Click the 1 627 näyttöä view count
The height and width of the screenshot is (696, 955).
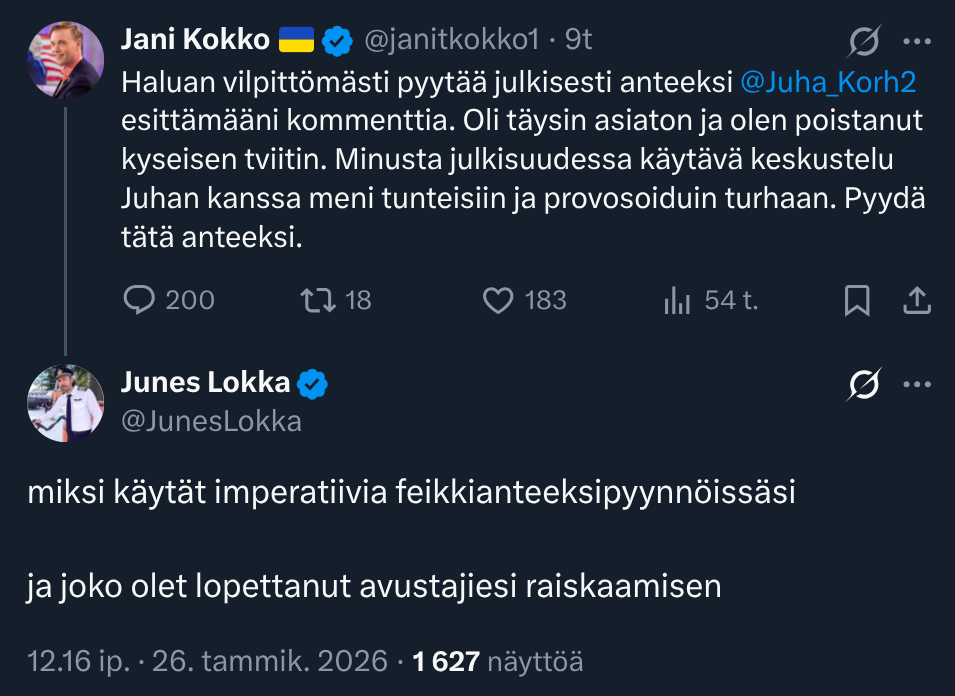(x=497, y=660)
